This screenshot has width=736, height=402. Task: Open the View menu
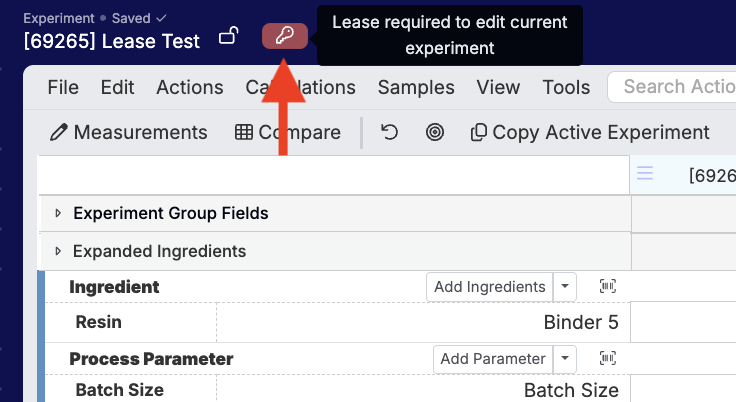498,87
